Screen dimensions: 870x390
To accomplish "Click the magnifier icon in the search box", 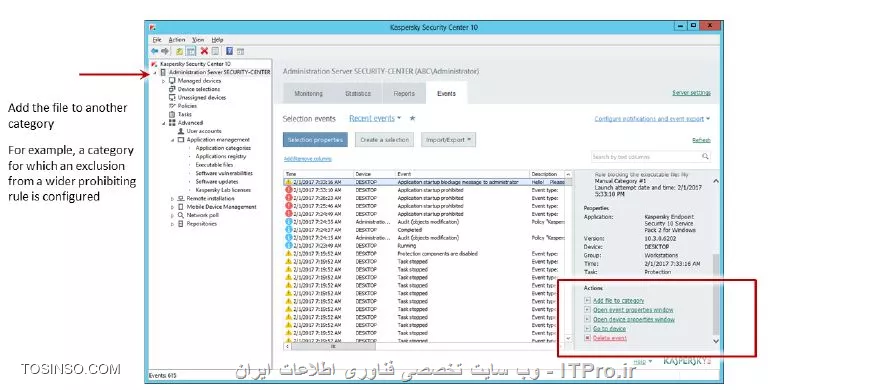I will pos(705,156).
